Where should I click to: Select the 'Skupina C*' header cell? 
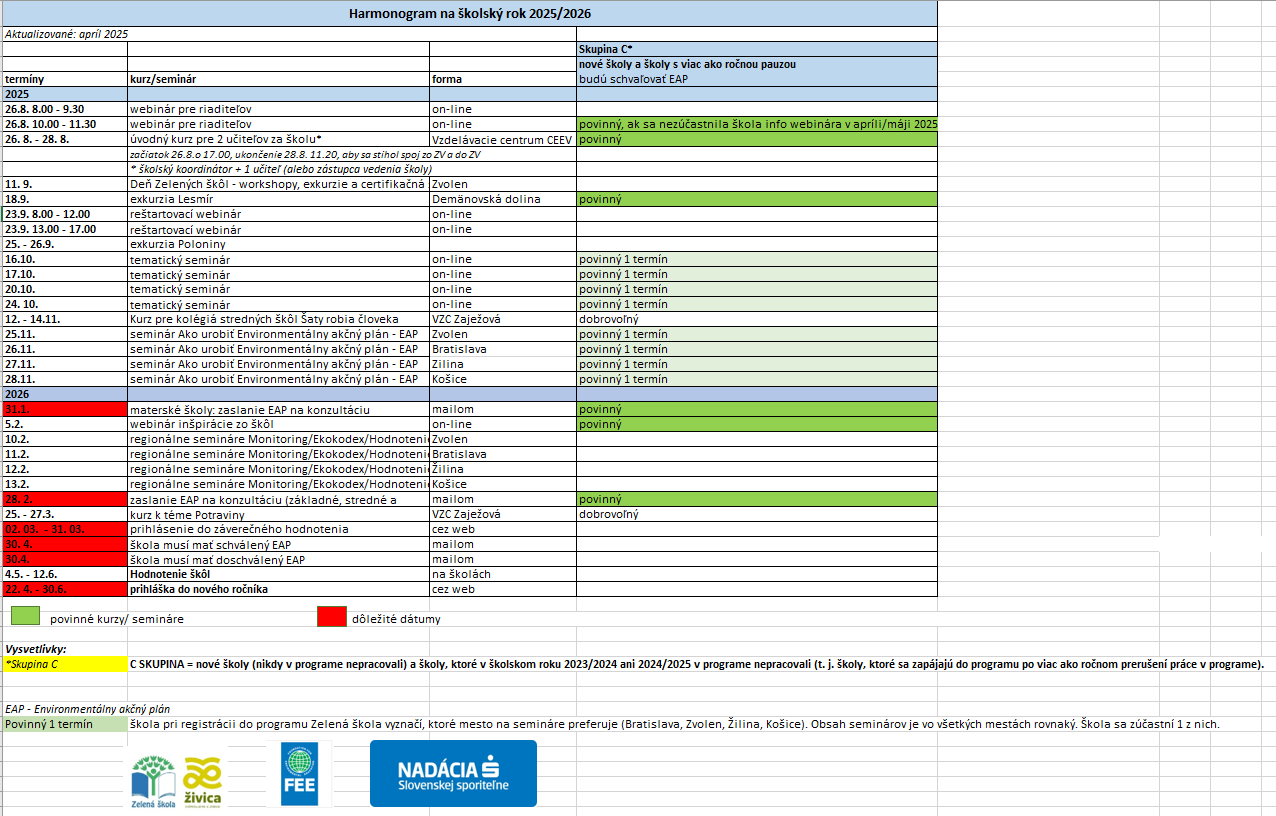pos(757,49)
